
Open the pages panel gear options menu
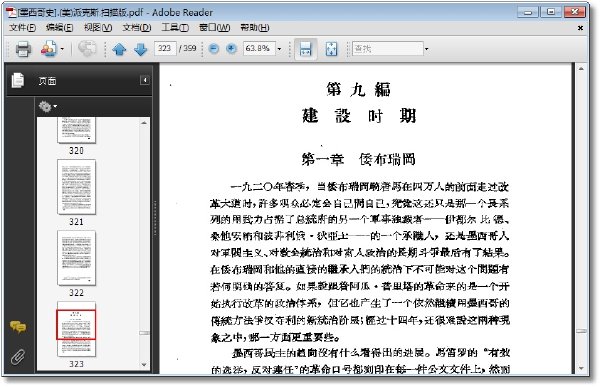[x=47, y=106]
